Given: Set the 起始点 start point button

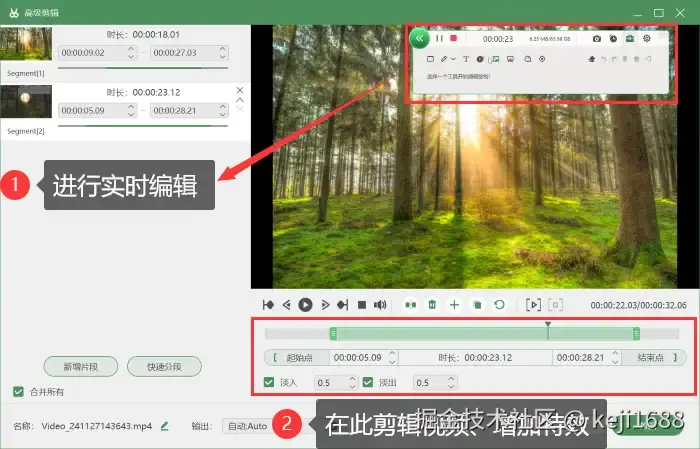Looking at the screenshot, I should point(297,358).
